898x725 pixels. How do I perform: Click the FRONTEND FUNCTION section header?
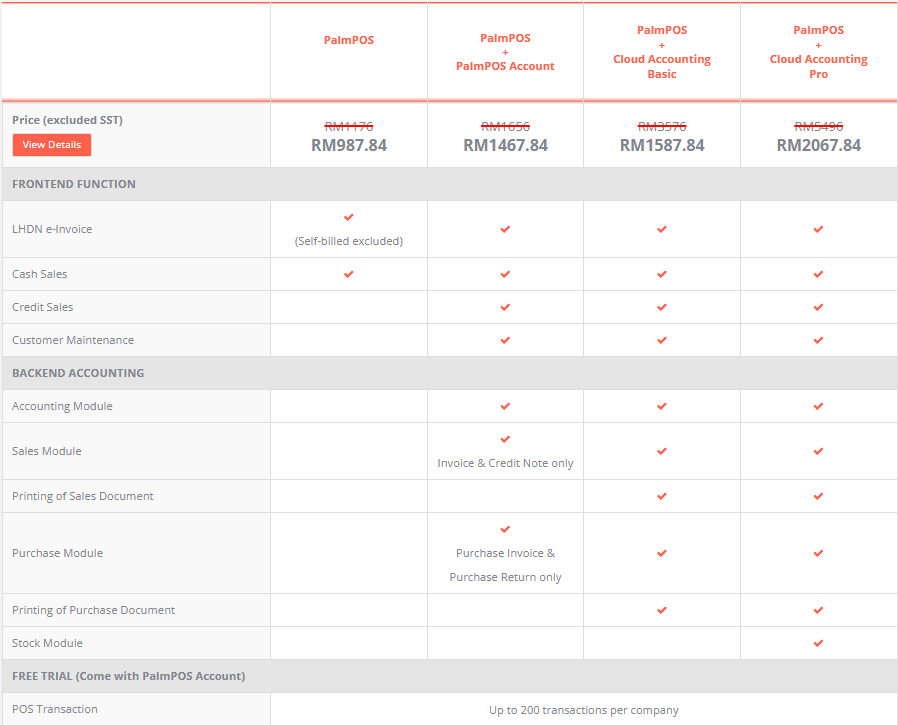pyautogui.click(x=74, y=184)
